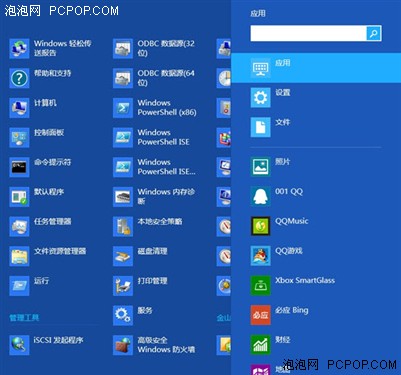401x375 pixels.
Task: Open the Computer (计算机) icon
Action: tap(19, 108)
